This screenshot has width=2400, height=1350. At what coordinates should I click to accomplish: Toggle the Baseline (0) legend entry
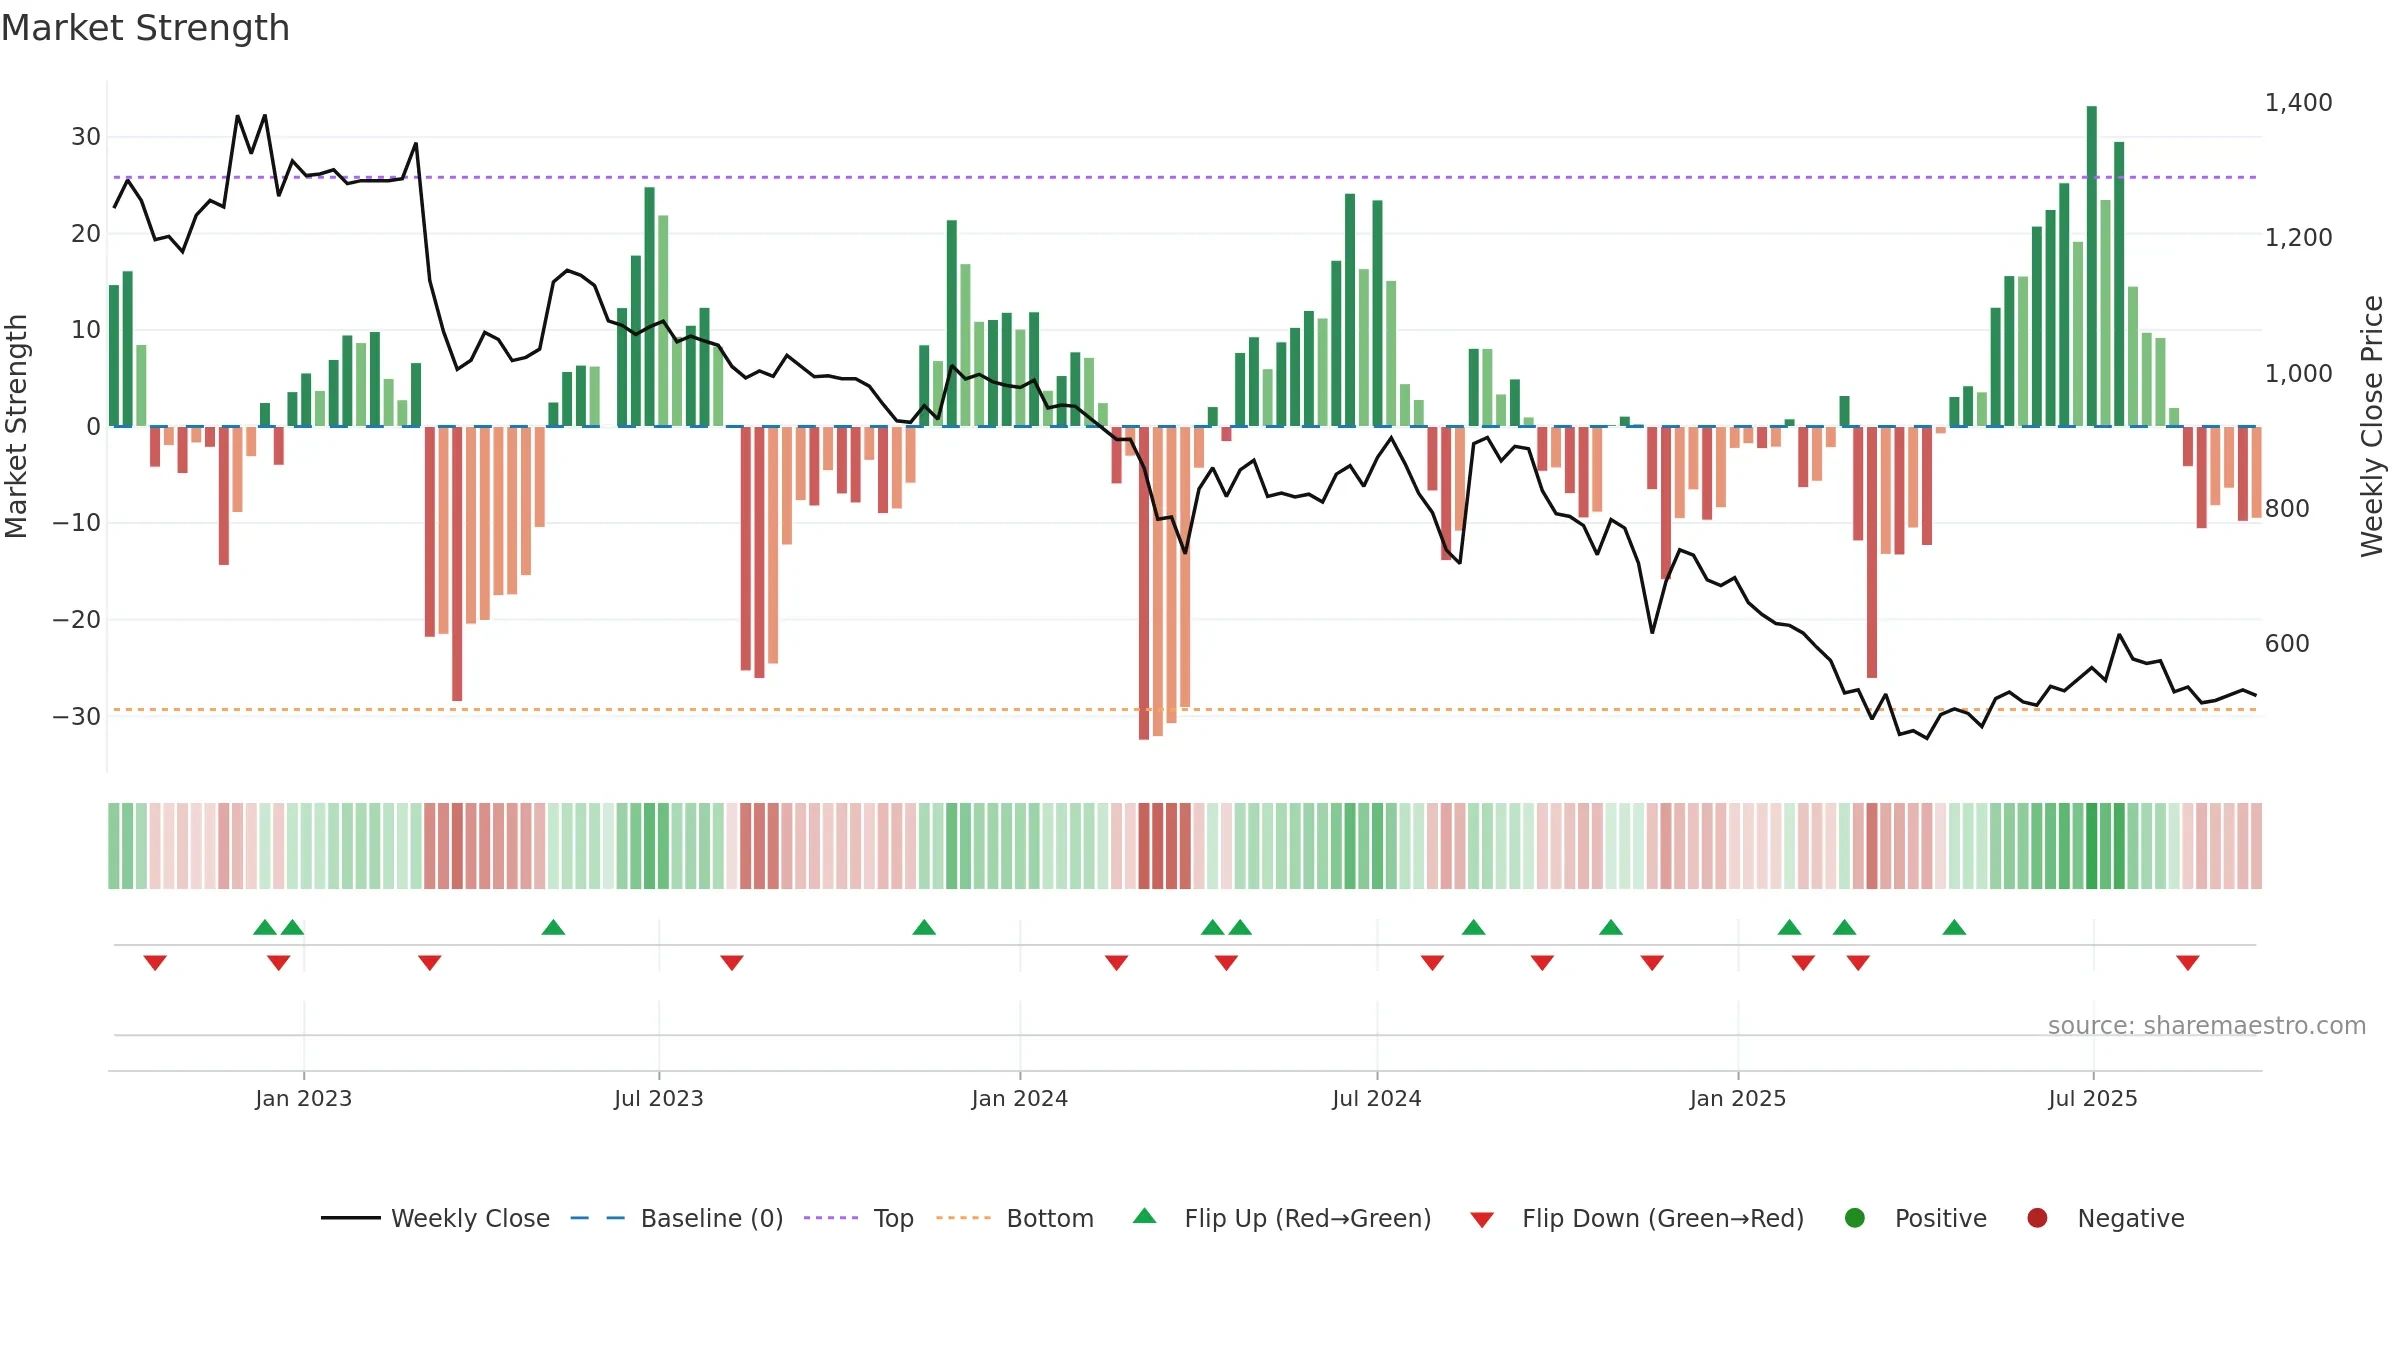677,1218
